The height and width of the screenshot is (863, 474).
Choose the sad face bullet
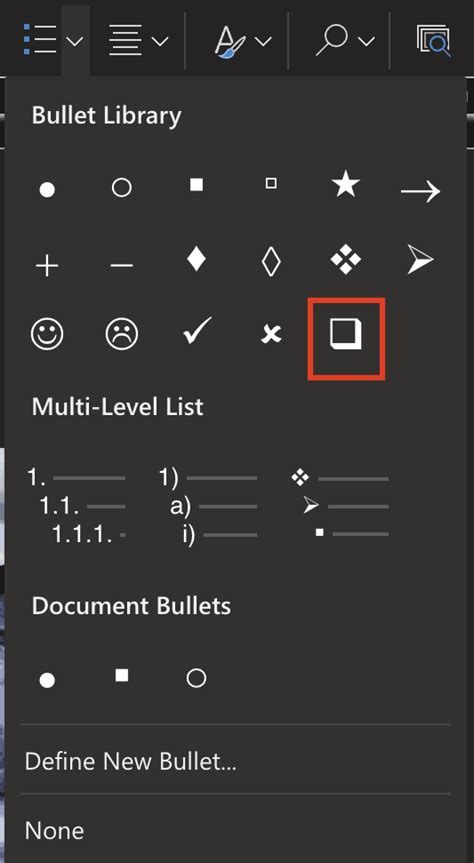122,334
